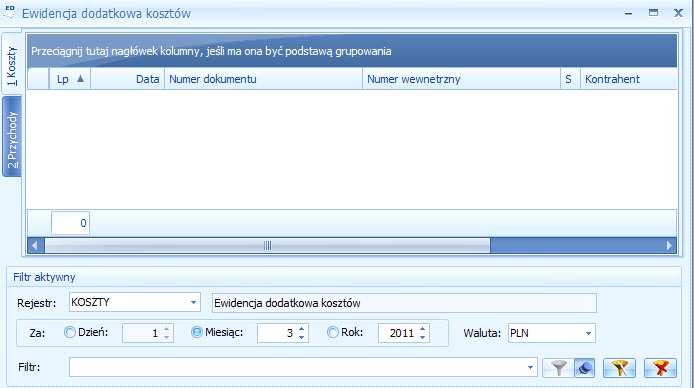This screenshot has height=388, width=694.
Task: Select the Miesiąc radio button
Action: 197,332
